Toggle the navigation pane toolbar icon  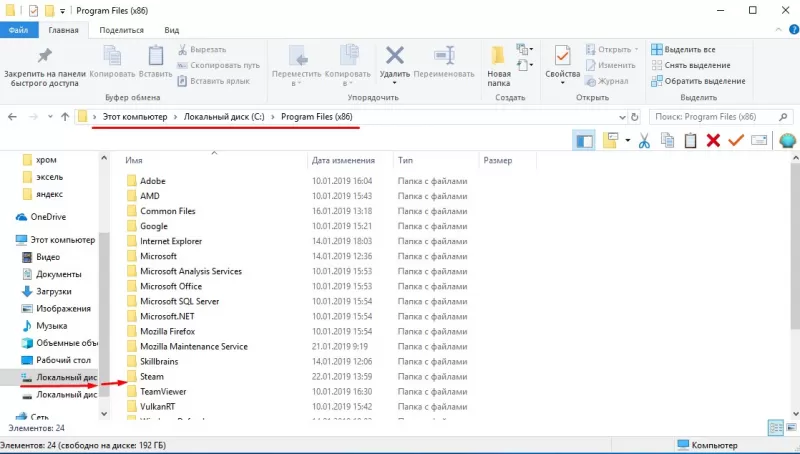[584, 140]
